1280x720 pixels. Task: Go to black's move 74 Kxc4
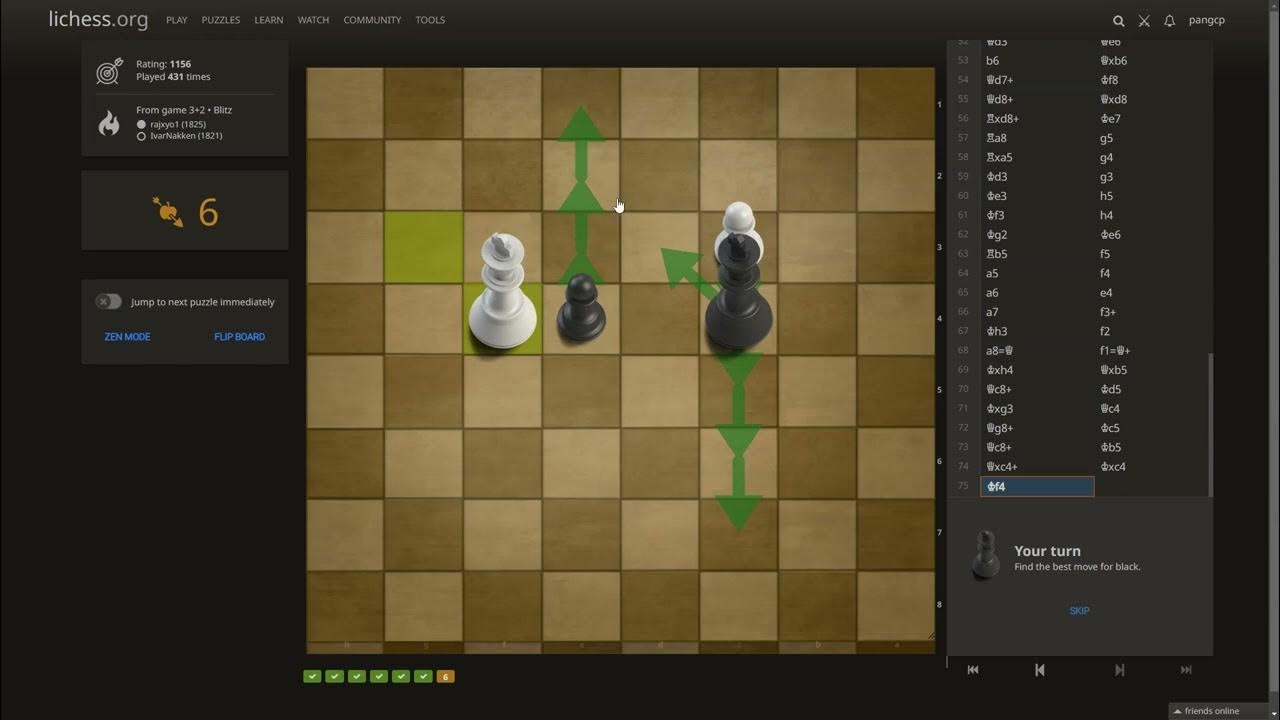coord(1150,467)
